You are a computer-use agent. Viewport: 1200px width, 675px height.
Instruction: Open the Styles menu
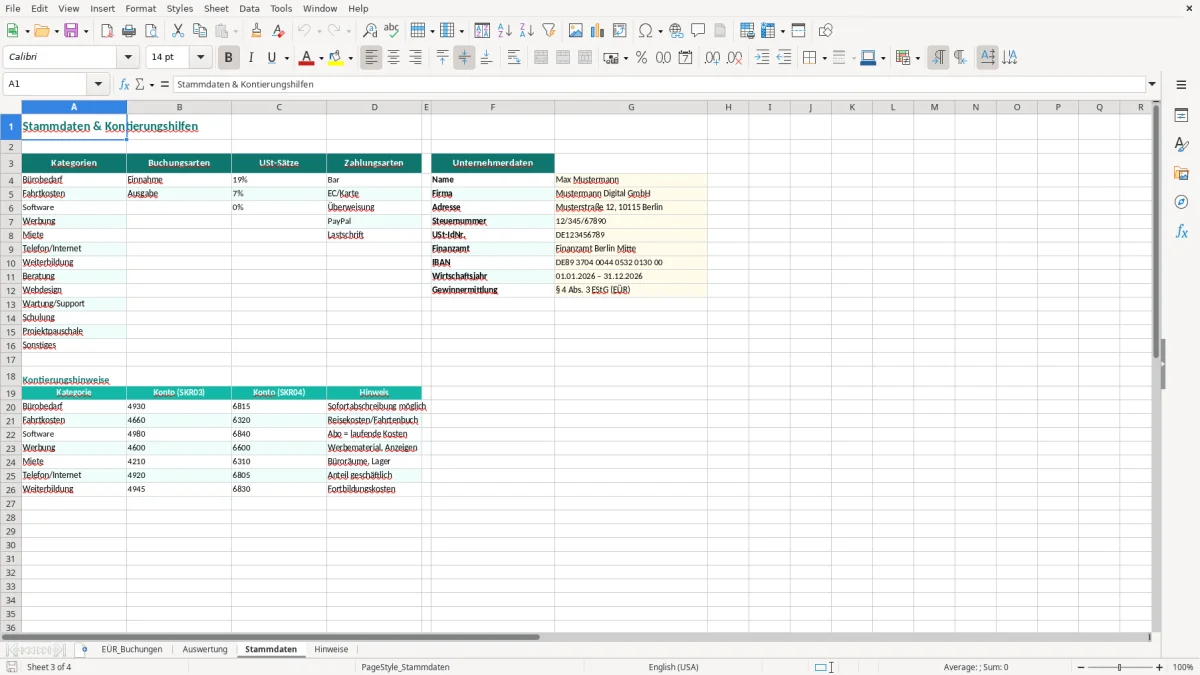[x=180, y=8]
